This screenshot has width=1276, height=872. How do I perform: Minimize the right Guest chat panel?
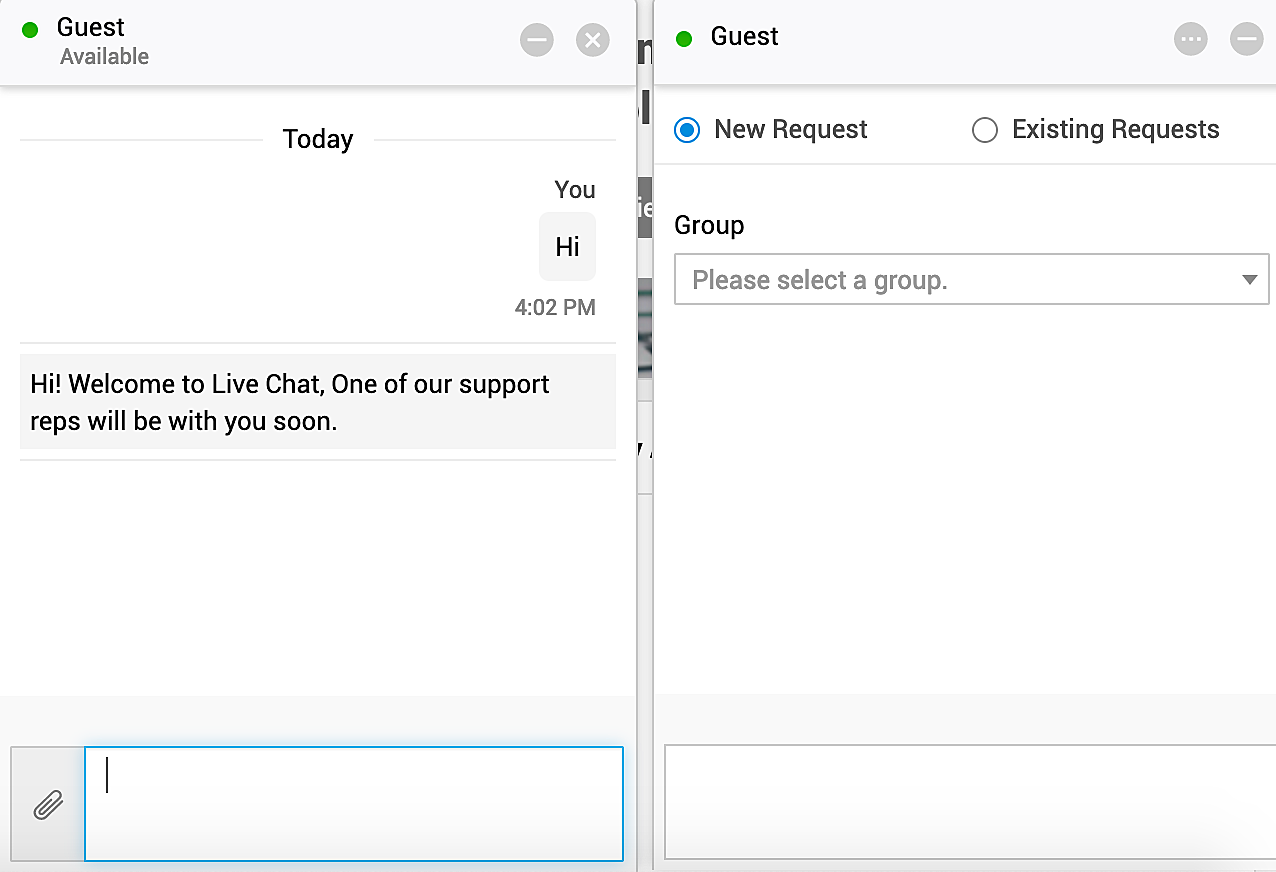point(1246,39)
